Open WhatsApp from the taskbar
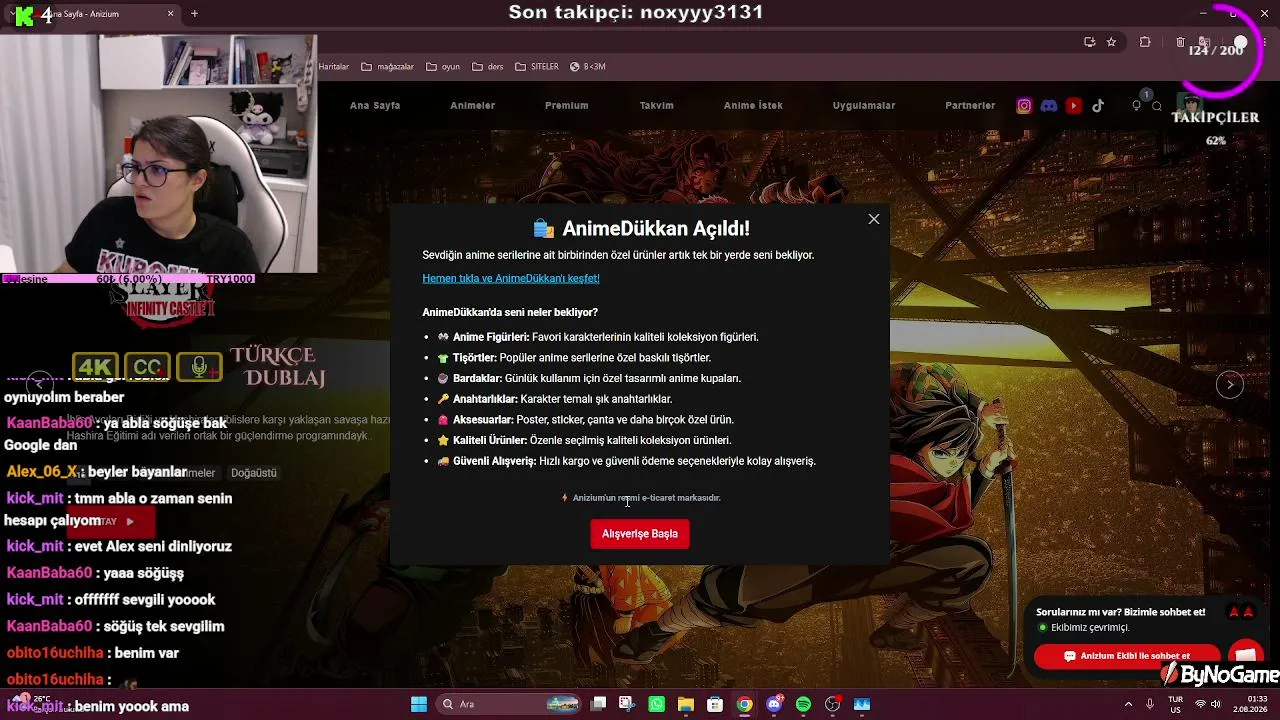The width and height of the screenshot is (1280, 720). (656, 704)
